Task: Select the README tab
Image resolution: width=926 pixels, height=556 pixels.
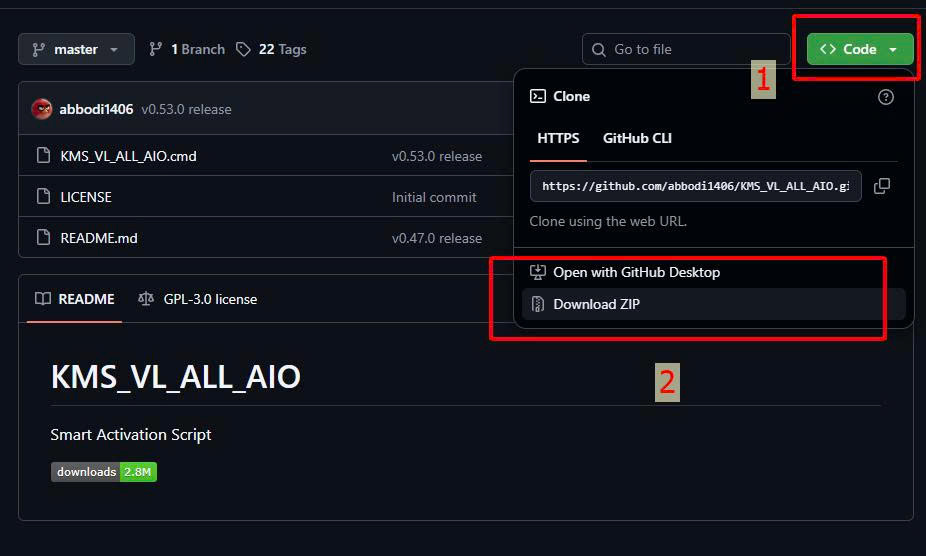Action: point(75,299)
